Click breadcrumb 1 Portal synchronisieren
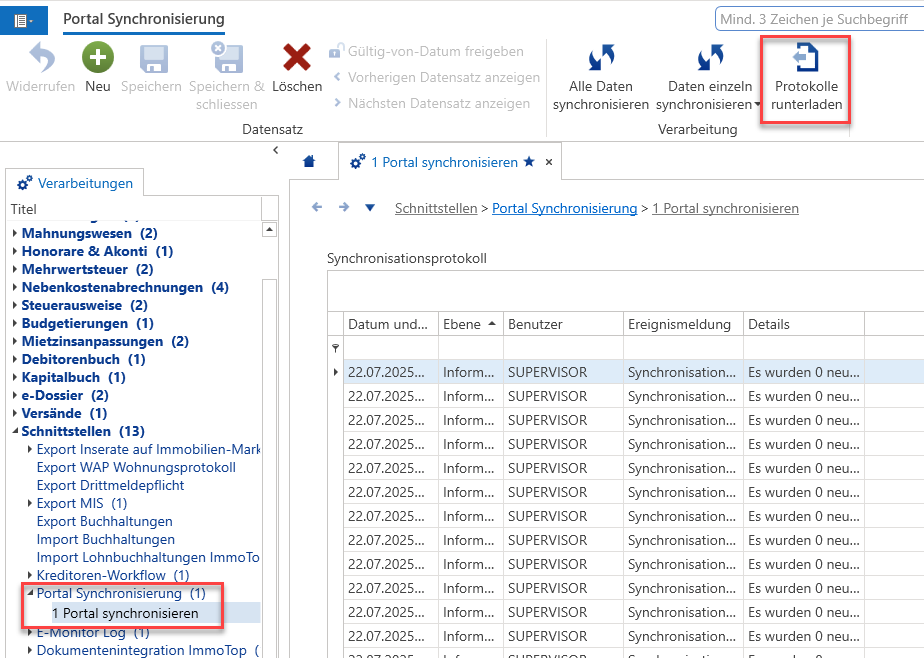This screenshot has height=658, width=924. point(725,209)
